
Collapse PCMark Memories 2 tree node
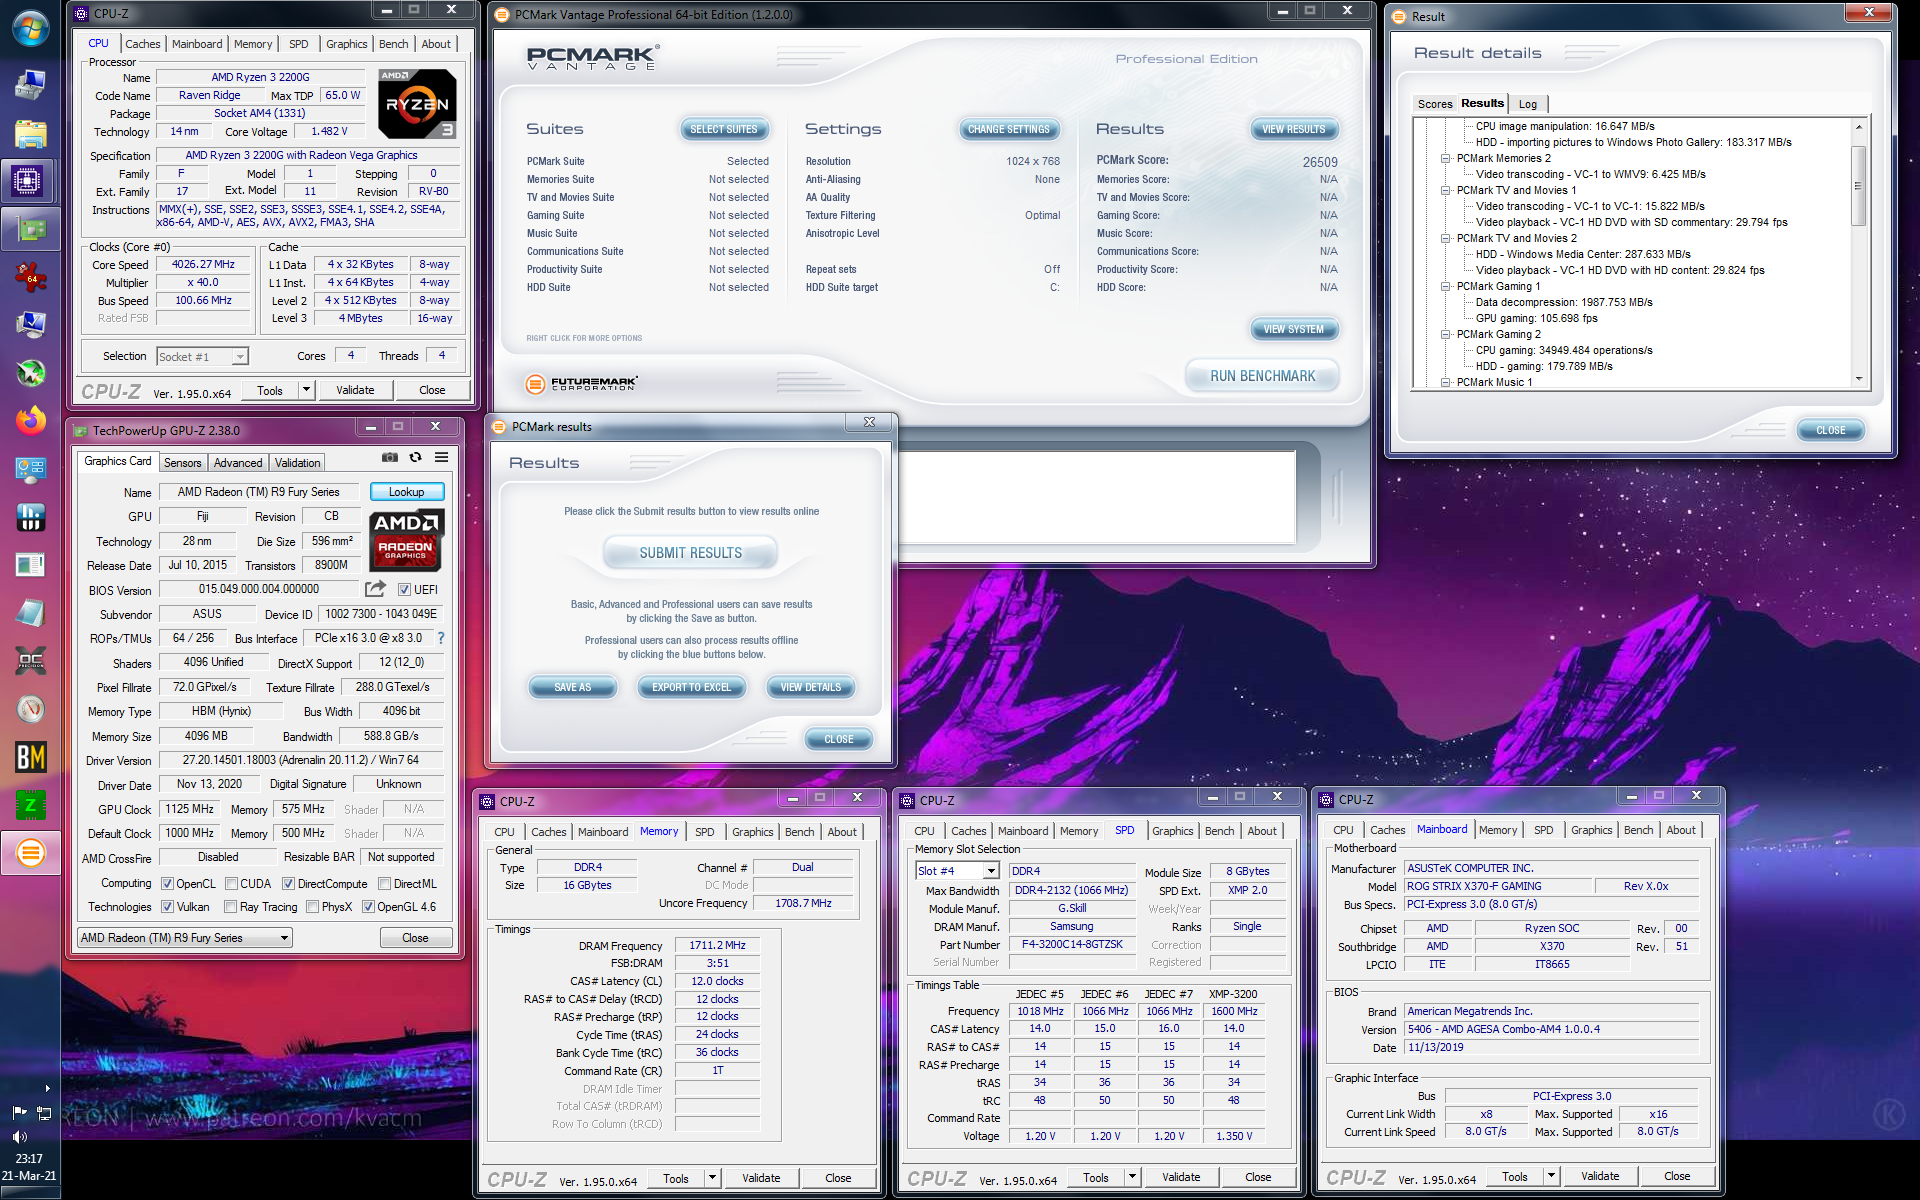point(1445,158)
